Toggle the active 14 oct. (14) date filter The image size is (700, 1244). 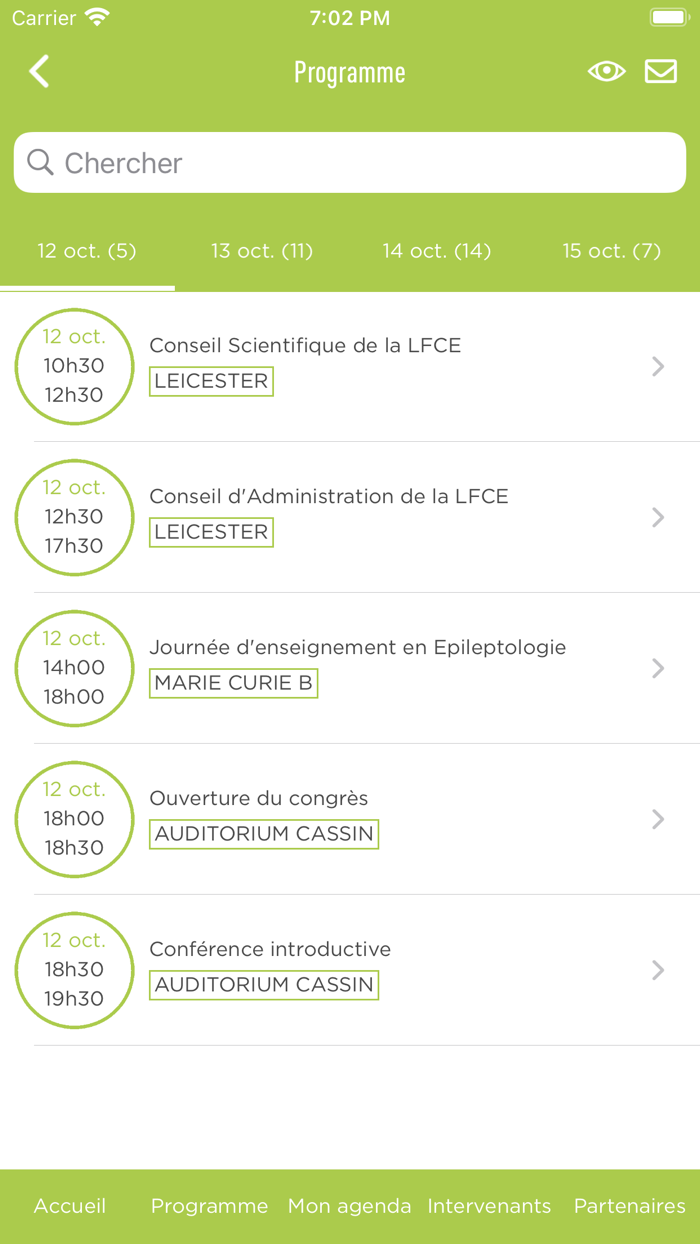click(x=437, y=251)
